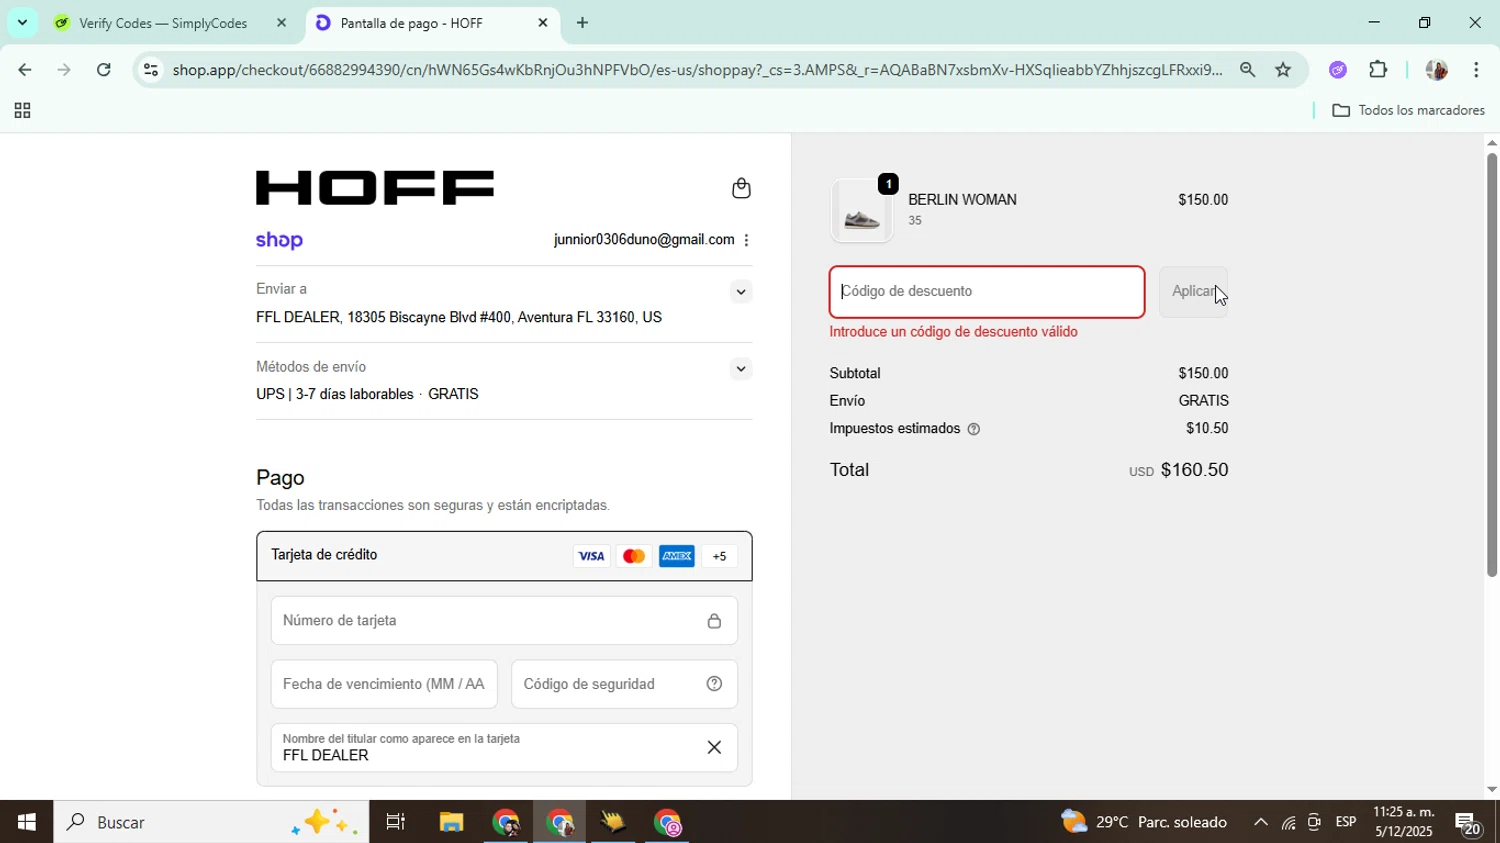Open the tab search dropdown

click(x=22, y=22)
